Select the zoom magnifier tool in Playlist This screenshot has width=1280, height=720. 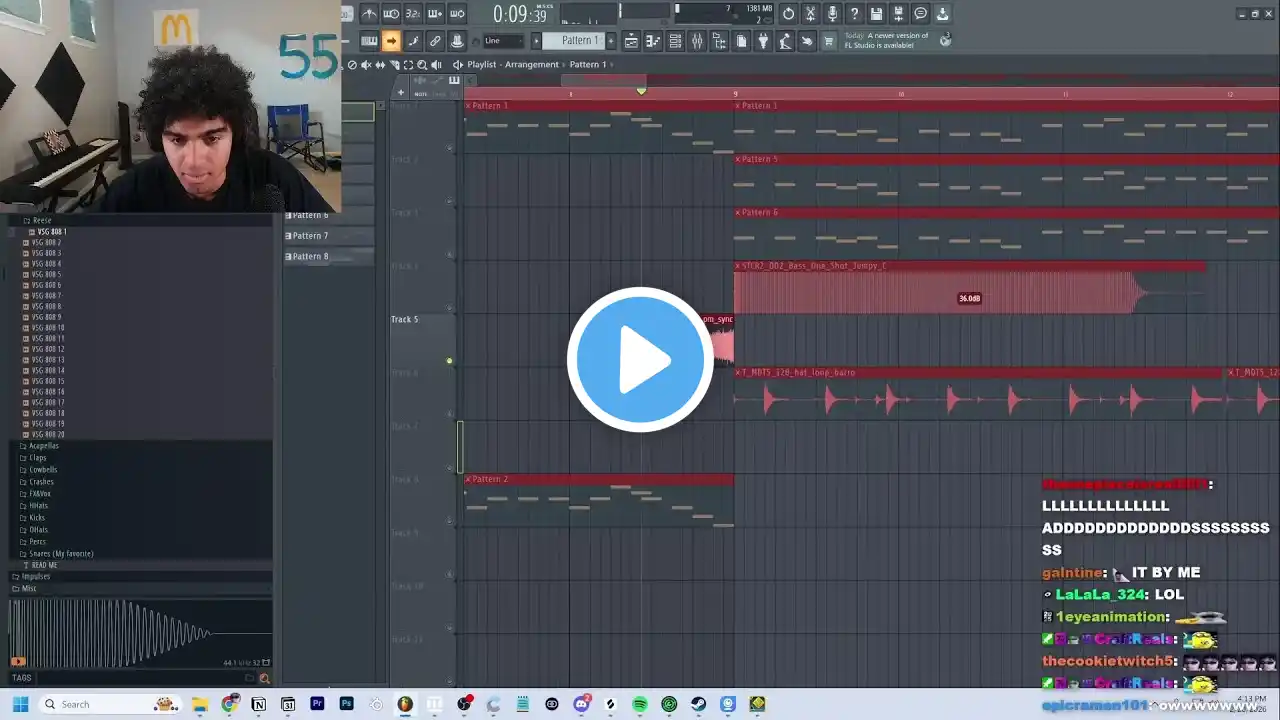pos(422,65)
